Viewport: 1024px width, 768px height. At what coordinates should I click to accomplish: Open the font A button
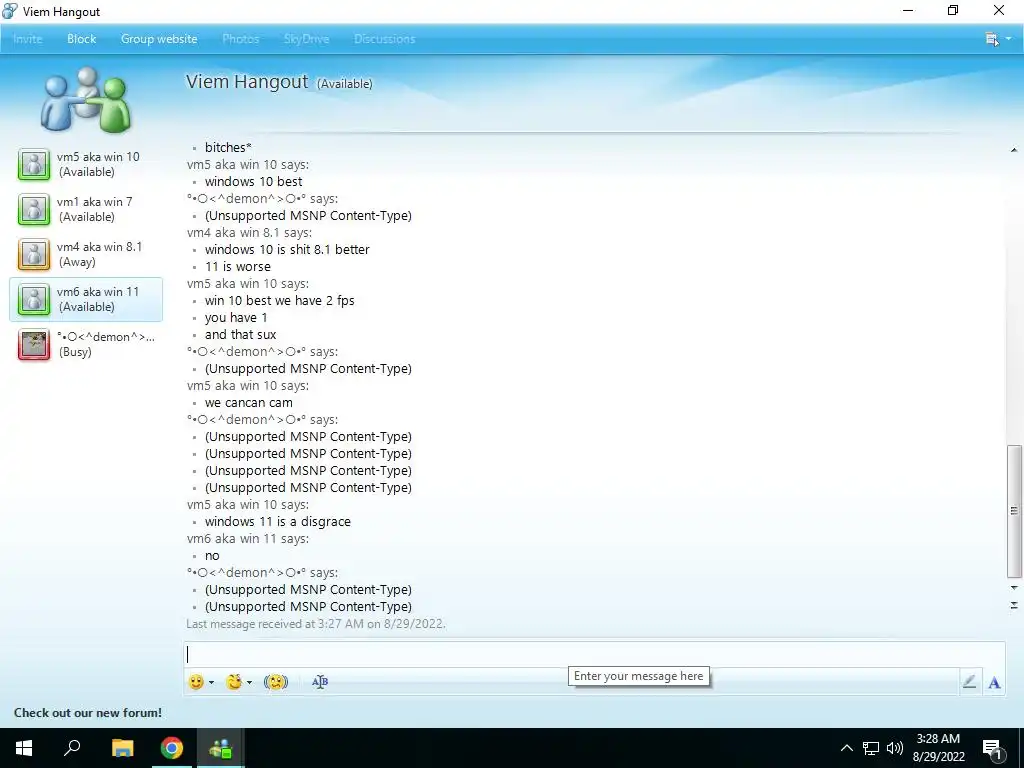[x=994, y=682]
